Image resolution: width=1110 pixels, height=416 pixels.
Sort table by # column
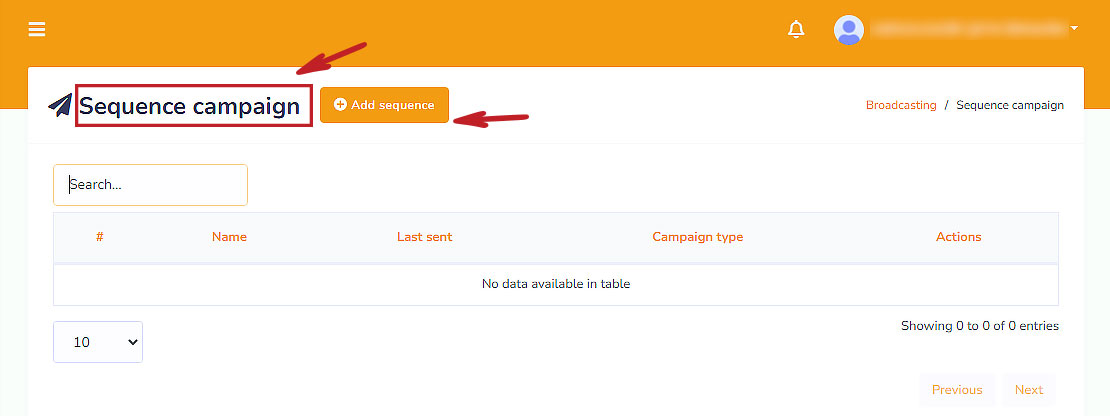point(100,237)
